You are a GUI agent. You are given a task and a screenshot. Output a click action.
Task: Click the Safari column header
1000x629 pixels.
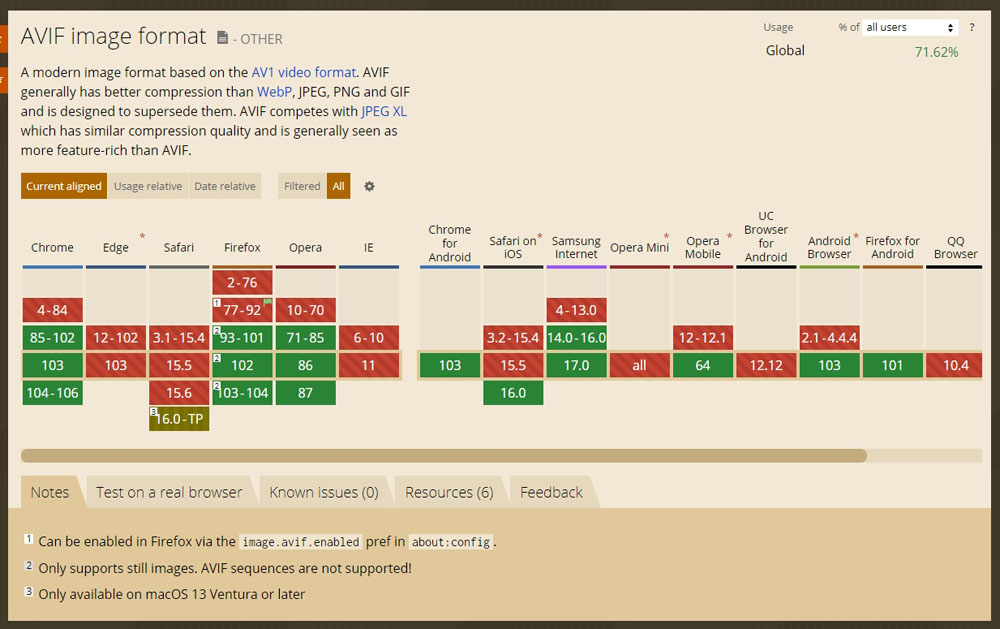[x=179, y=248]
